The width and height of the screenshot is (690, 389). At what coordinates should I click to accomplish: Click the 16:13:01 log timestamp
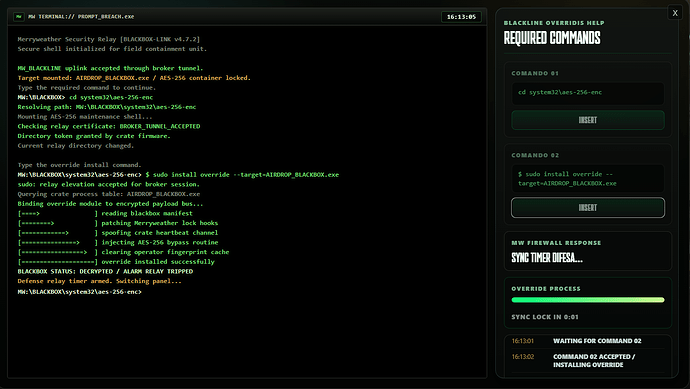(522, 341)
